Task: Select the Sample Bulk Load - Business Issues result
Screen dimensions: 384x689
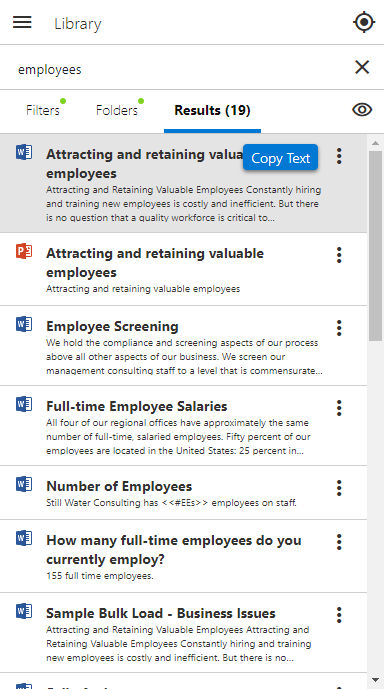Action: pos(161,613)
